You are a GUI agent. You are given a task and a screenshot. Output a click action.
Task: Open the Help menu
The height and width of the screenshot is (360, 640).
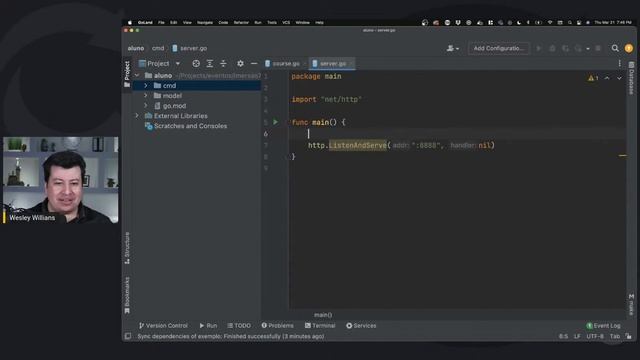(319, 23)
